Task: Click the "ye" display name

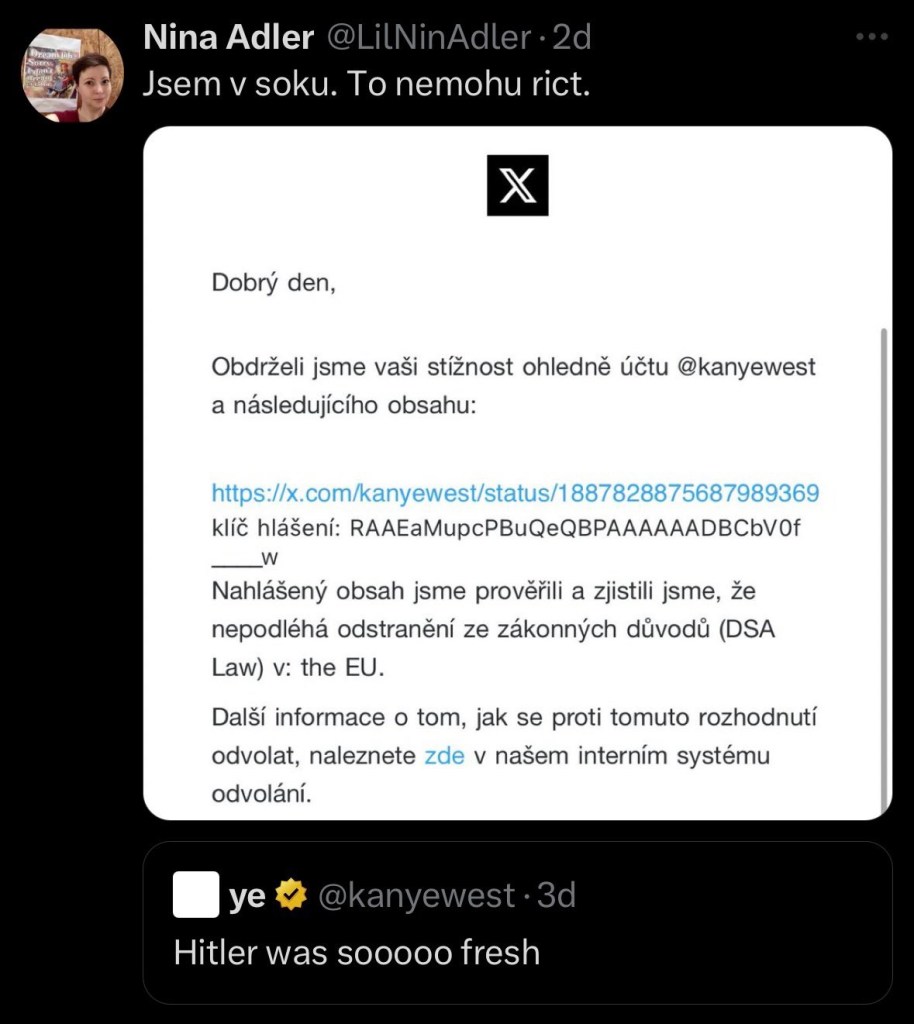Action: 247,895
